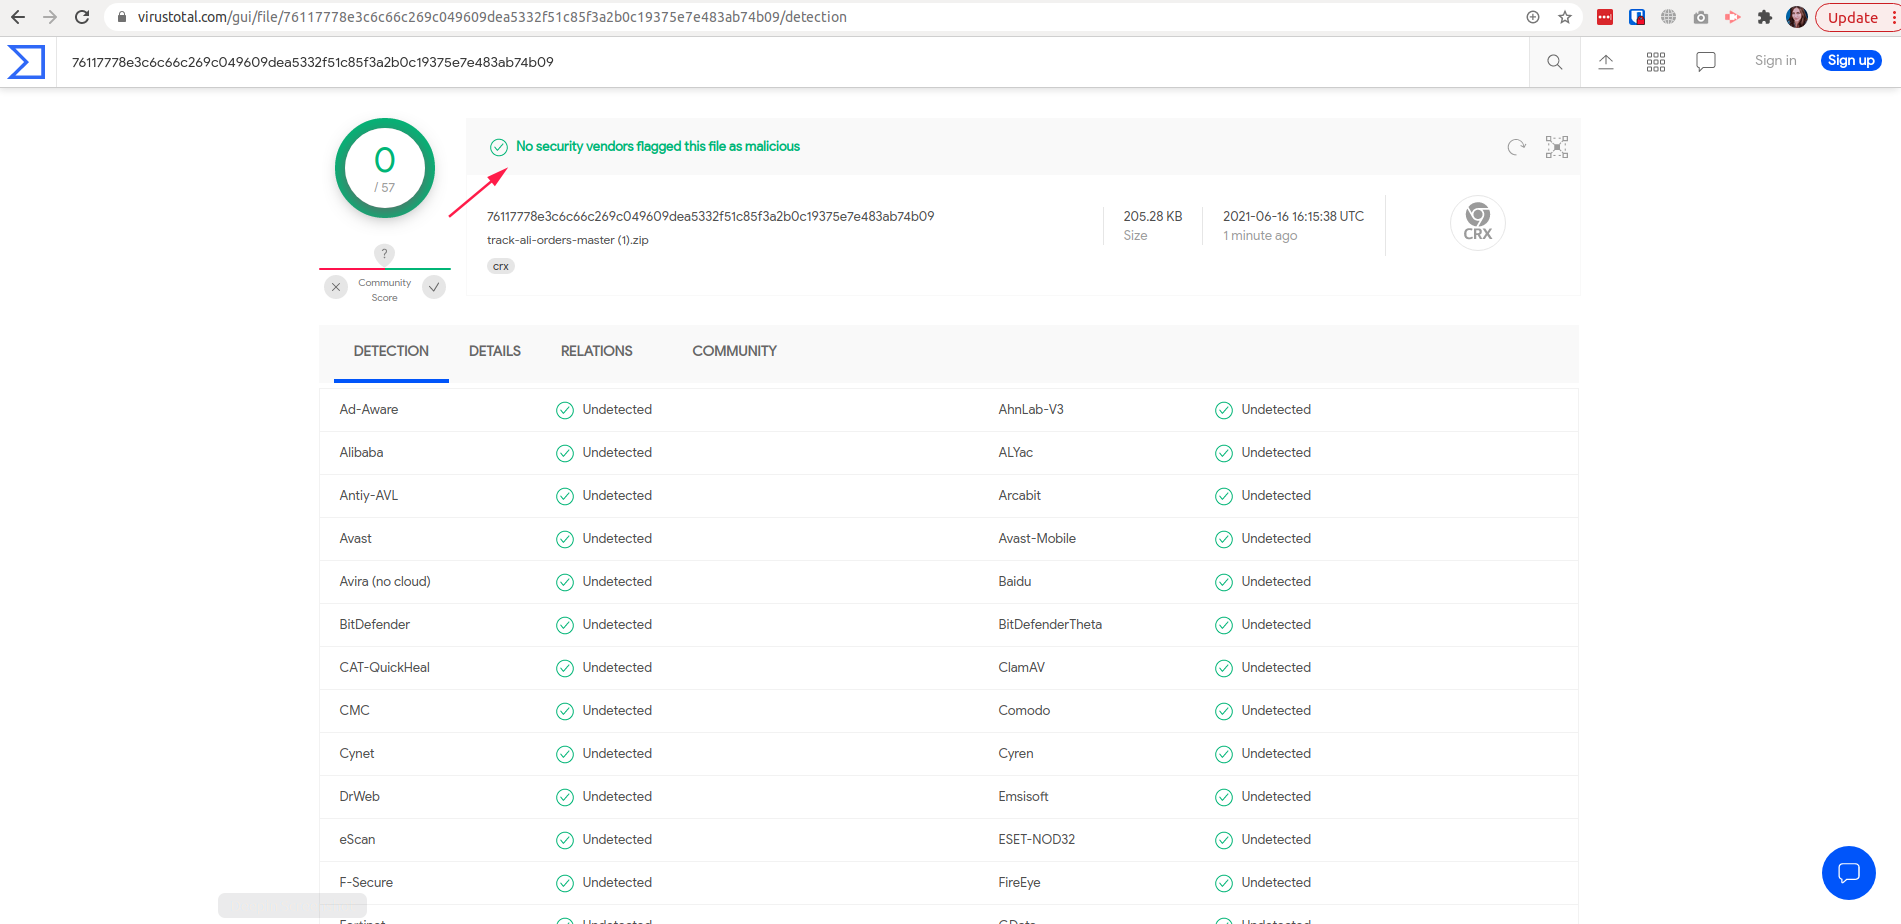The image size is (1901, 924).
Task: Select the COMMUNITY tab
Action: click(734, 351)
